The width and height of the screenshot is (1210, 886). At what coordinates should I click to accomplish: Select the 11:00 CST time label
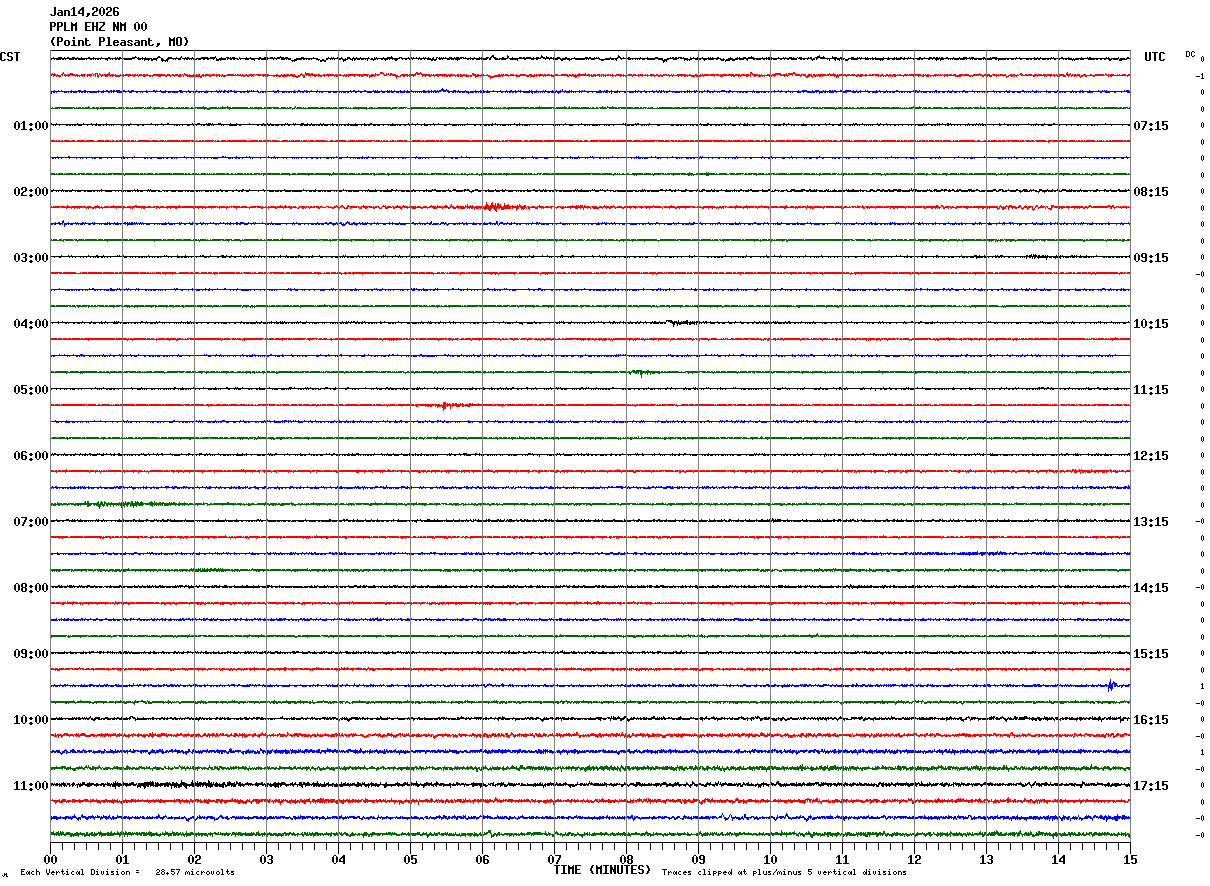[31, 786]
